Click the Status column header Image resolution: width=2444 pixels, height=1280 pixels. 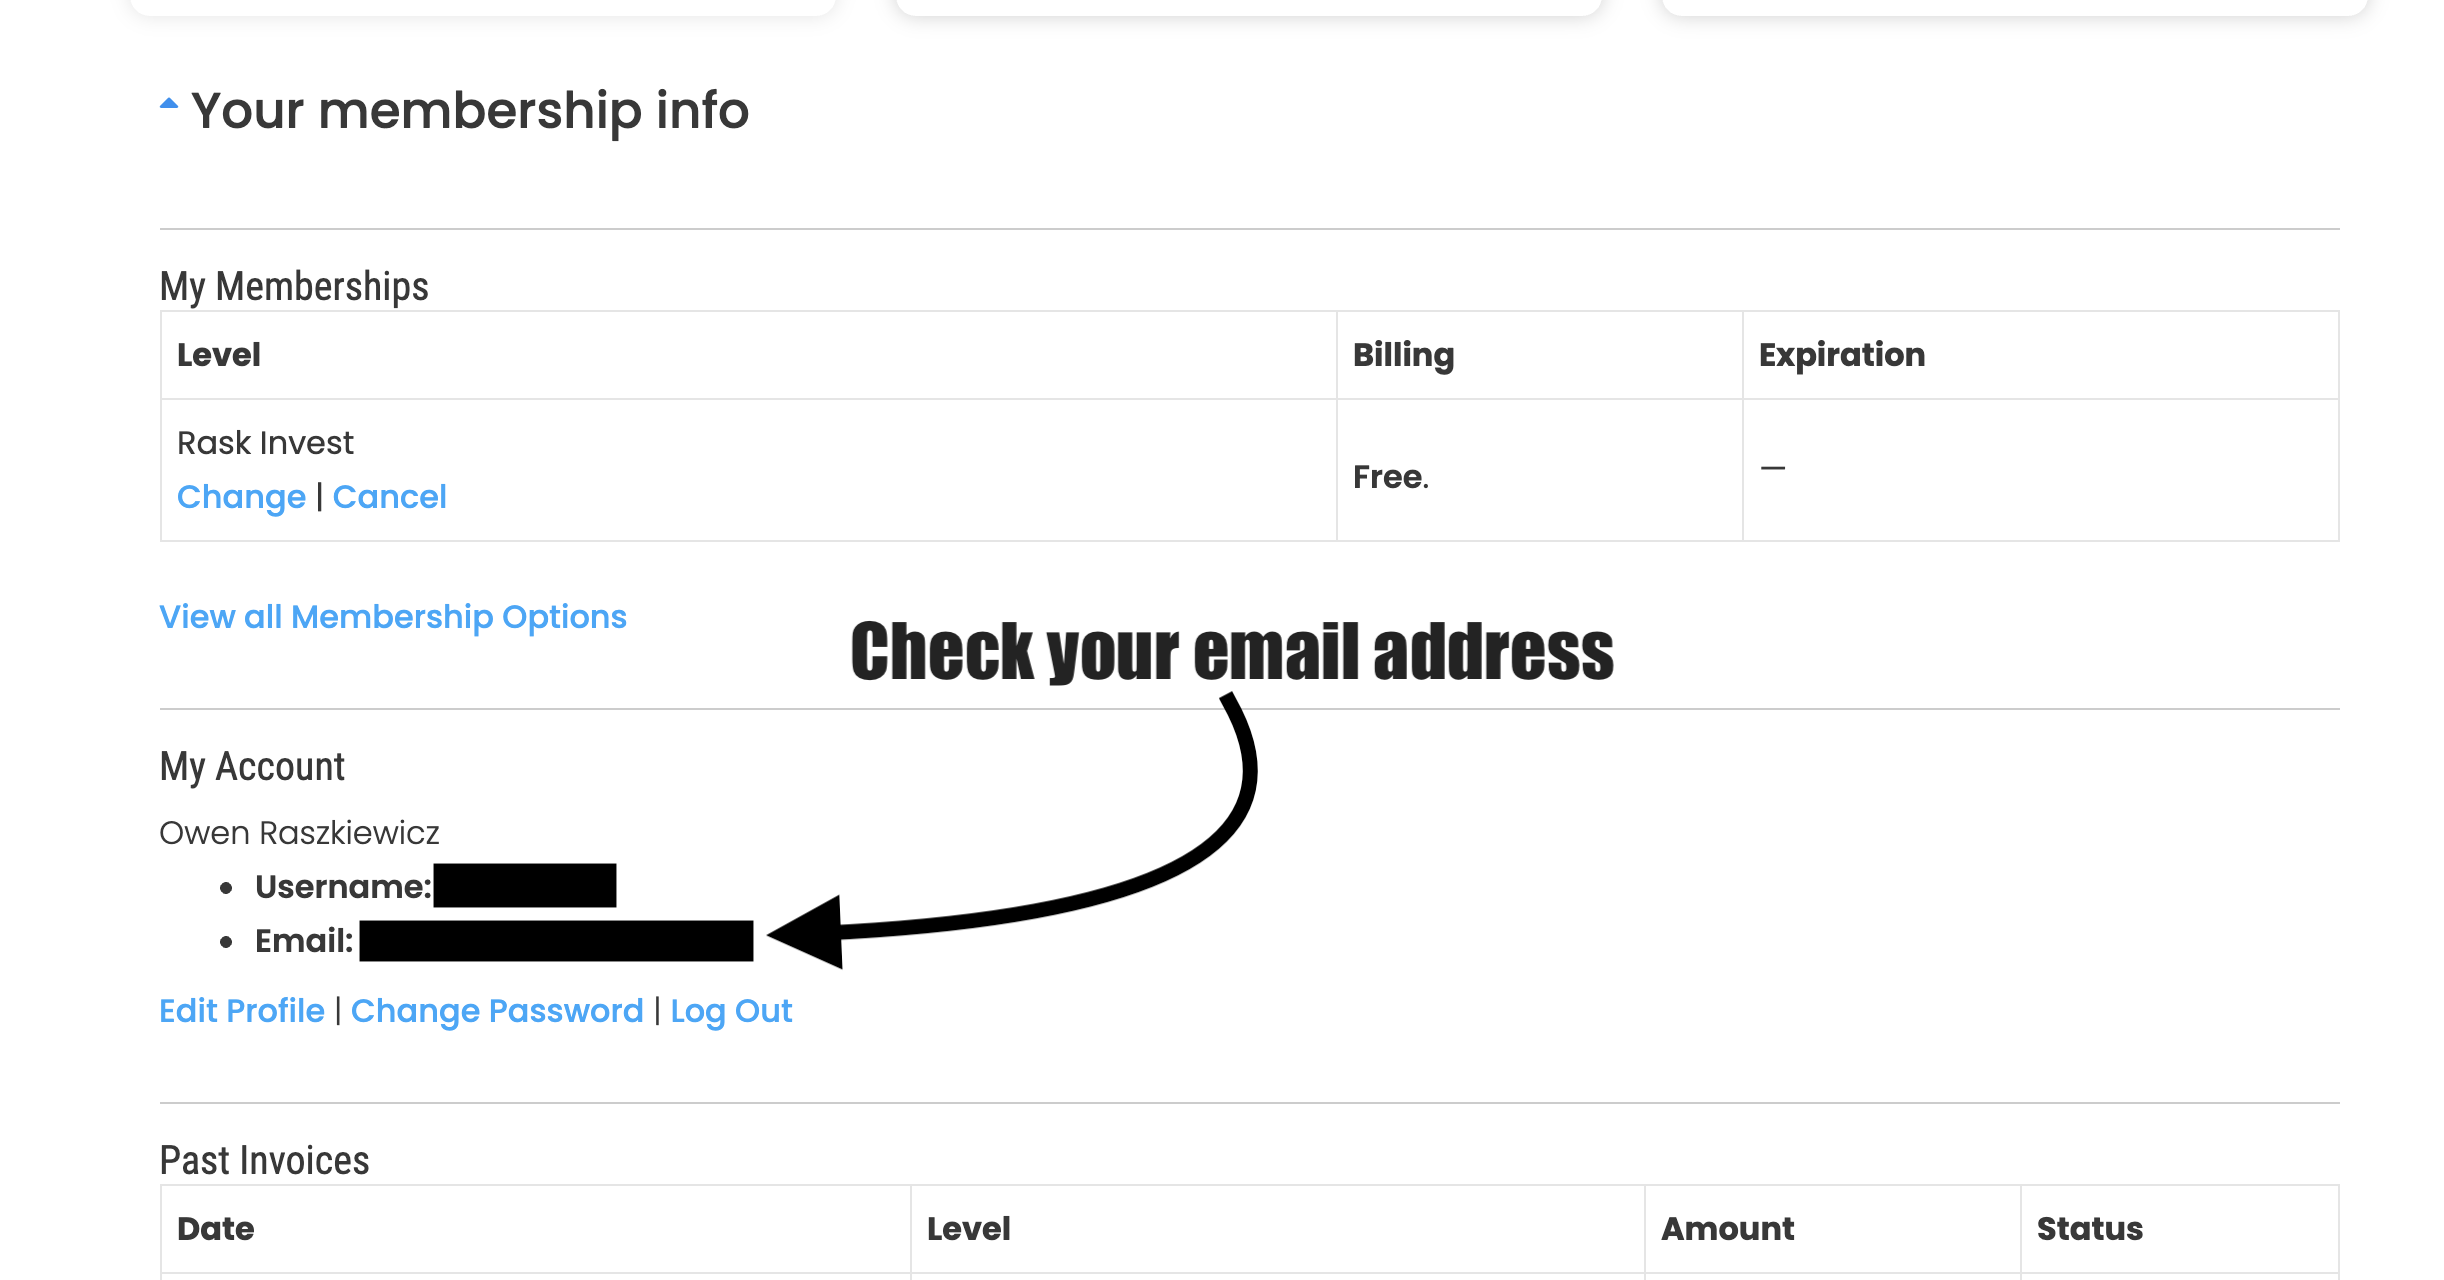coord(2089,1229)
